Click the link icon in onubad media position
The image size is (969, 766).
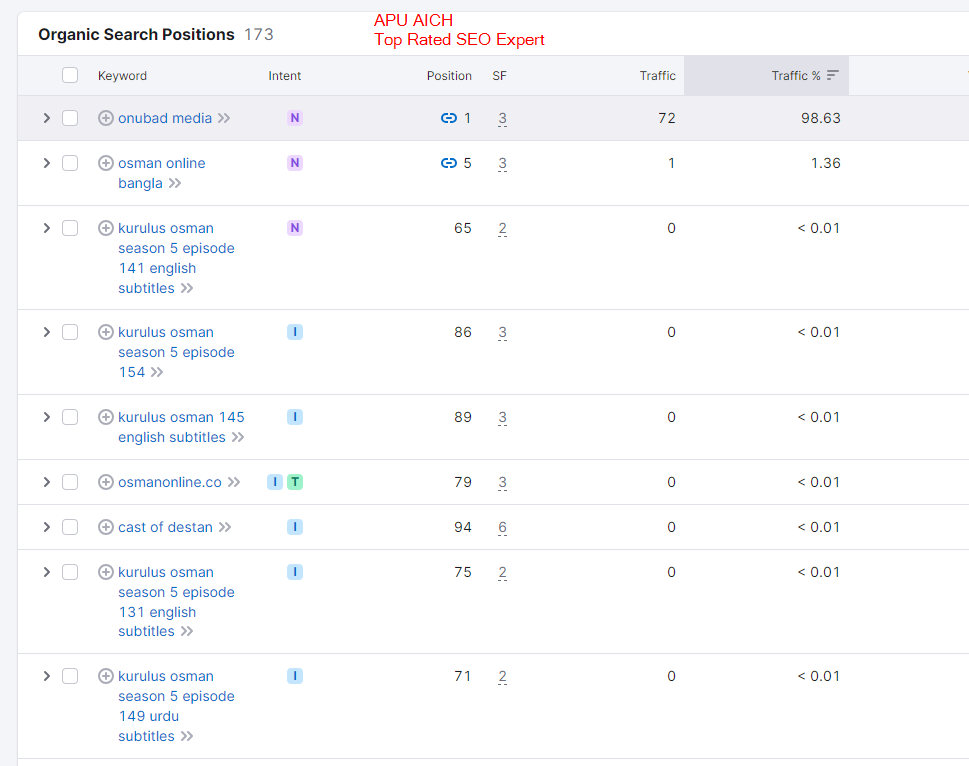(x=448, y=118)
